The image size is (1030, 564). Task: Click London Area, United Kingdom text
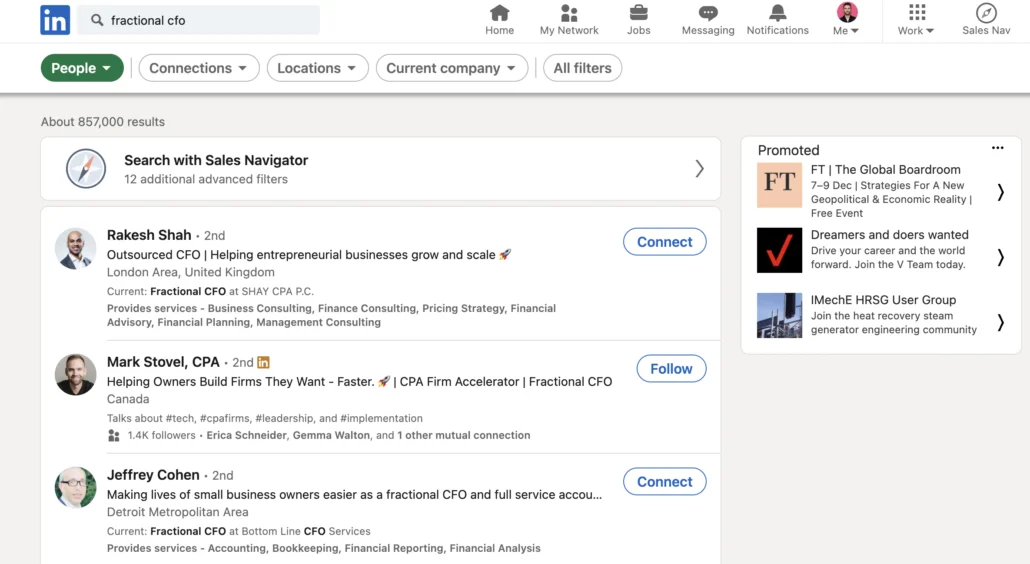(190, 272)
